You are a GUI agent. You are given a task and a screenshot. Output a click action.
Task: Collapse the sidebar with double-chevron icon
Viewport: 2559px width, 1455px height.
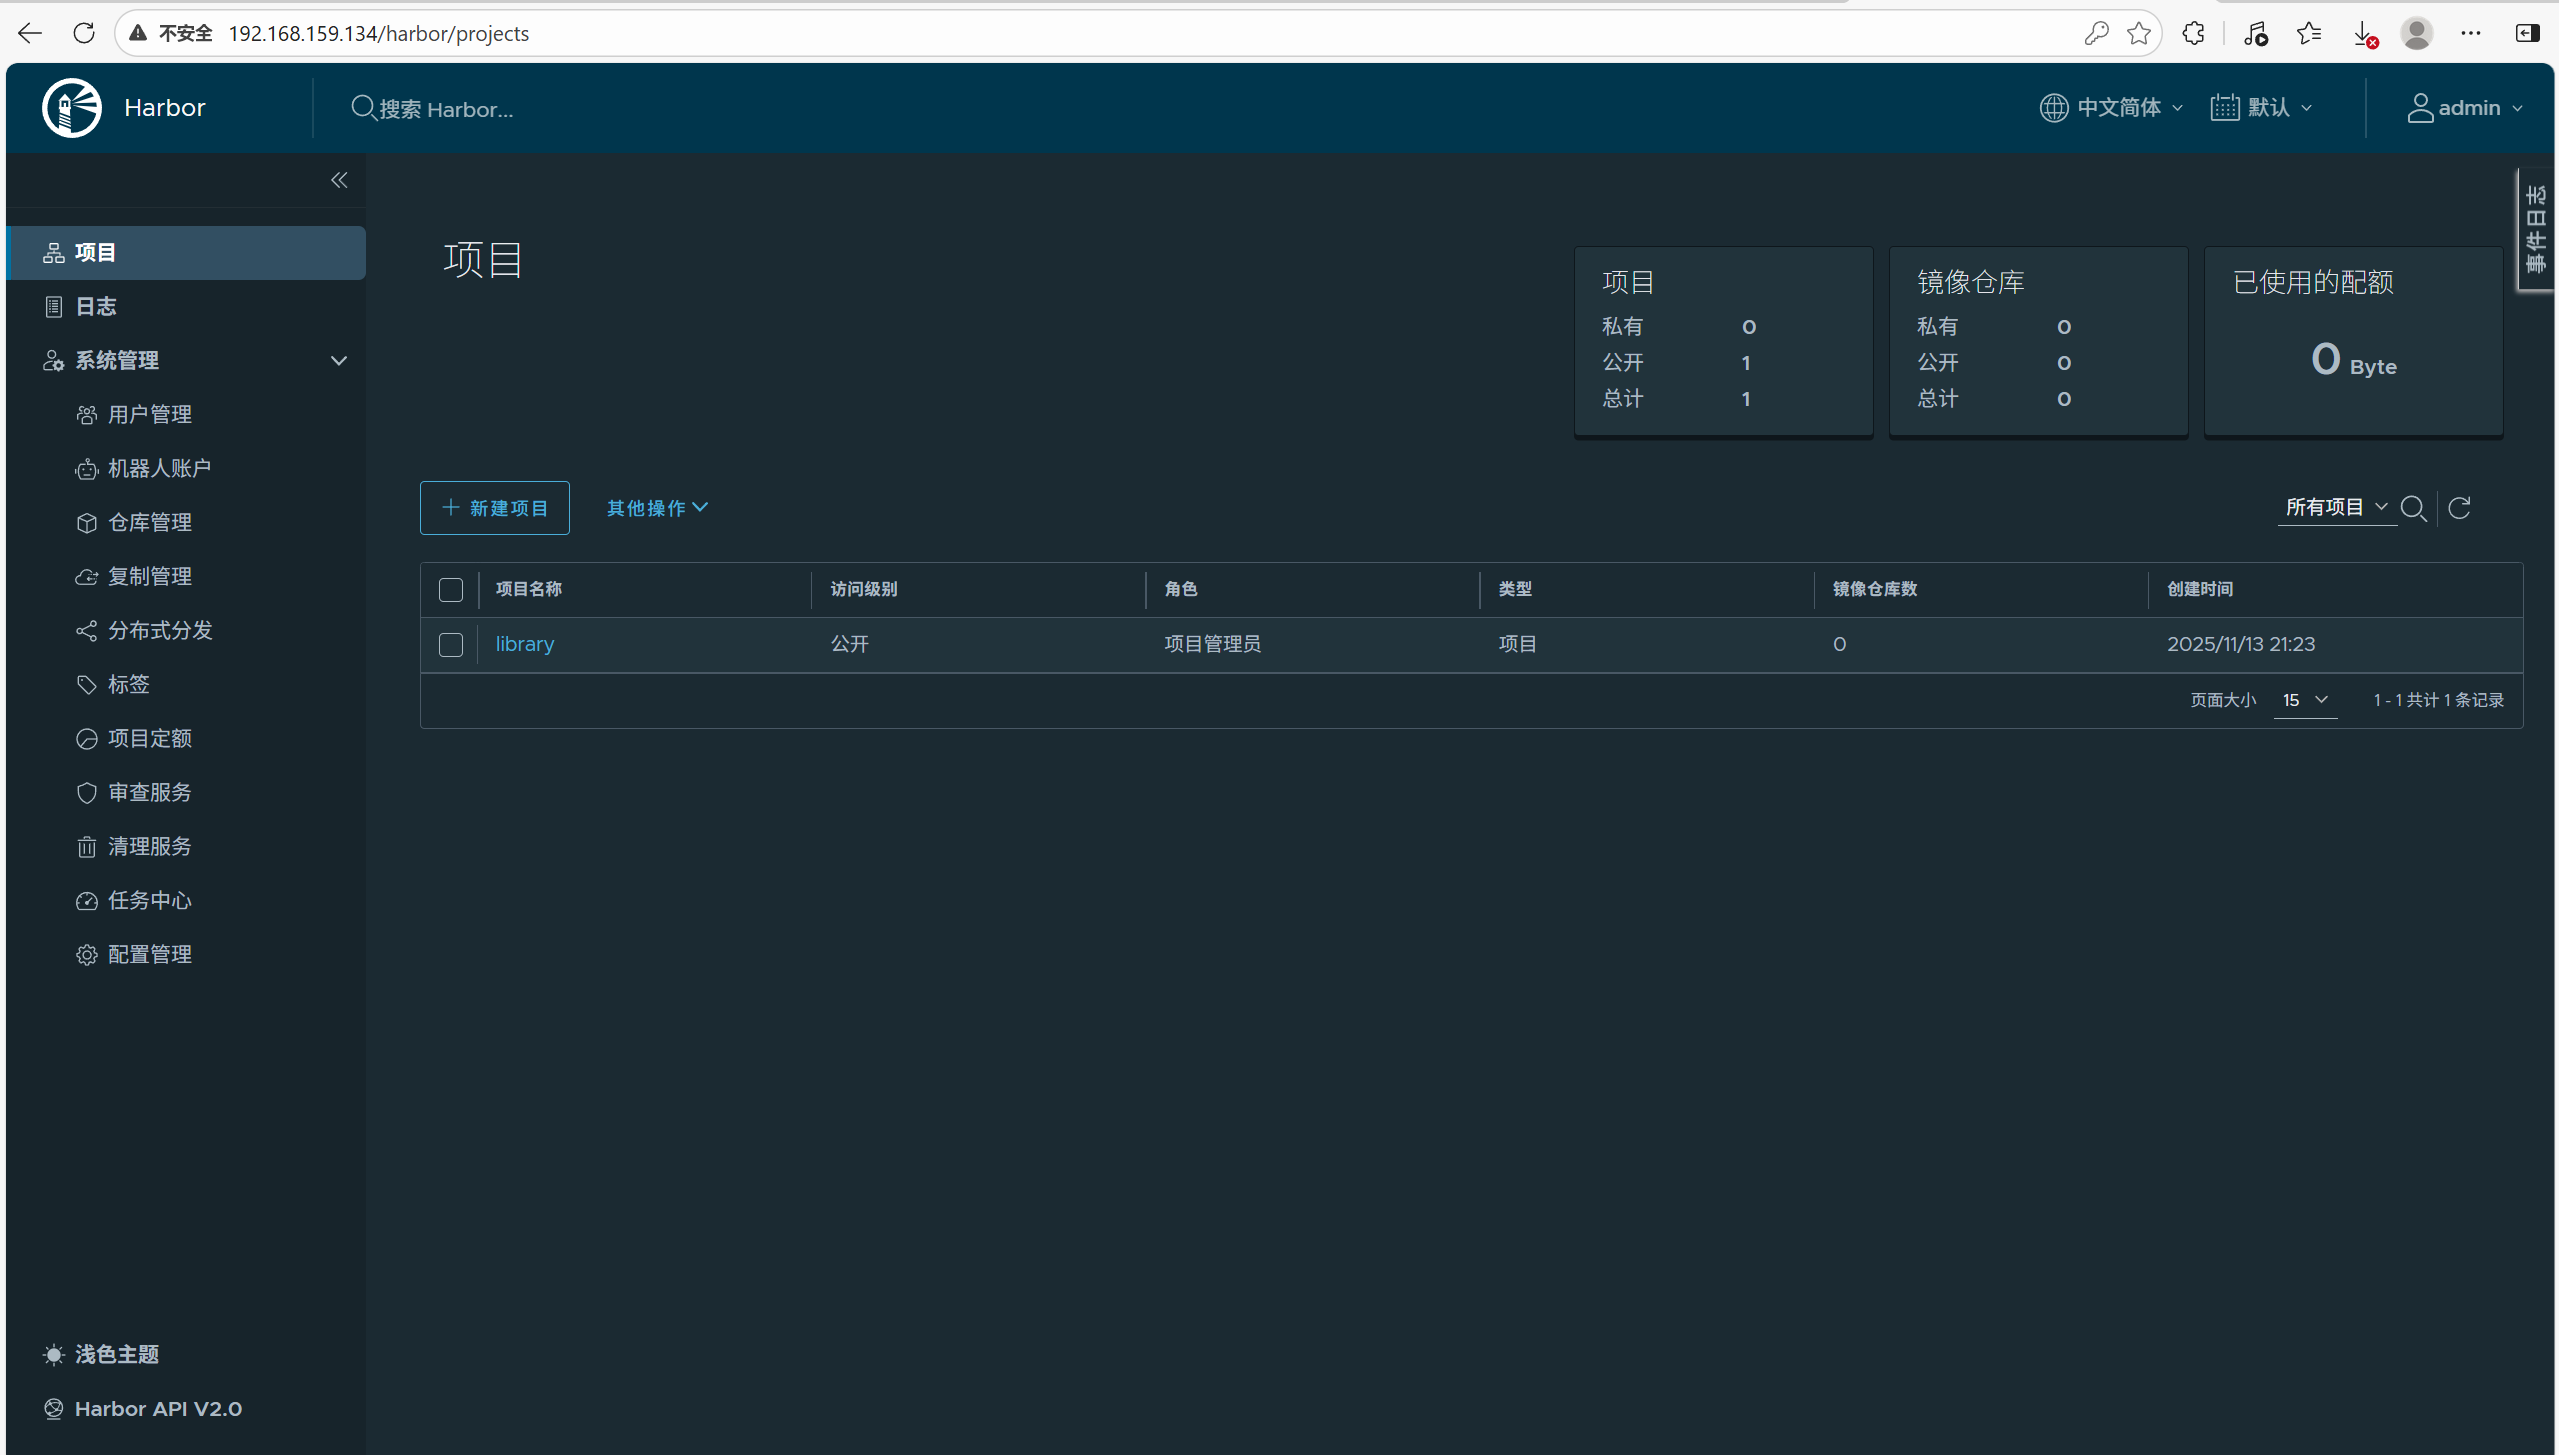click(x=339, y=180)
